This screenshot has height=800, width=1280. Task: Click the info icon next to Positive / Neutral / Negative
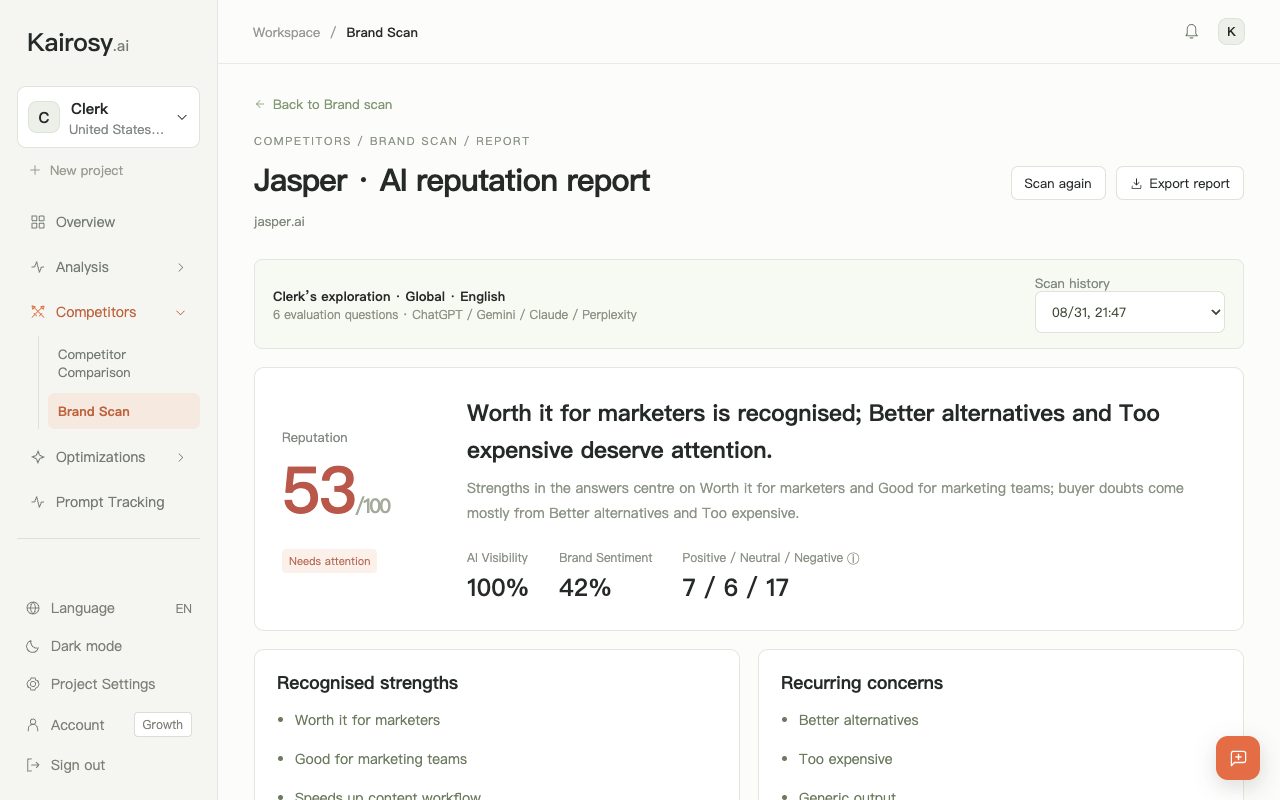pos(853,559)
